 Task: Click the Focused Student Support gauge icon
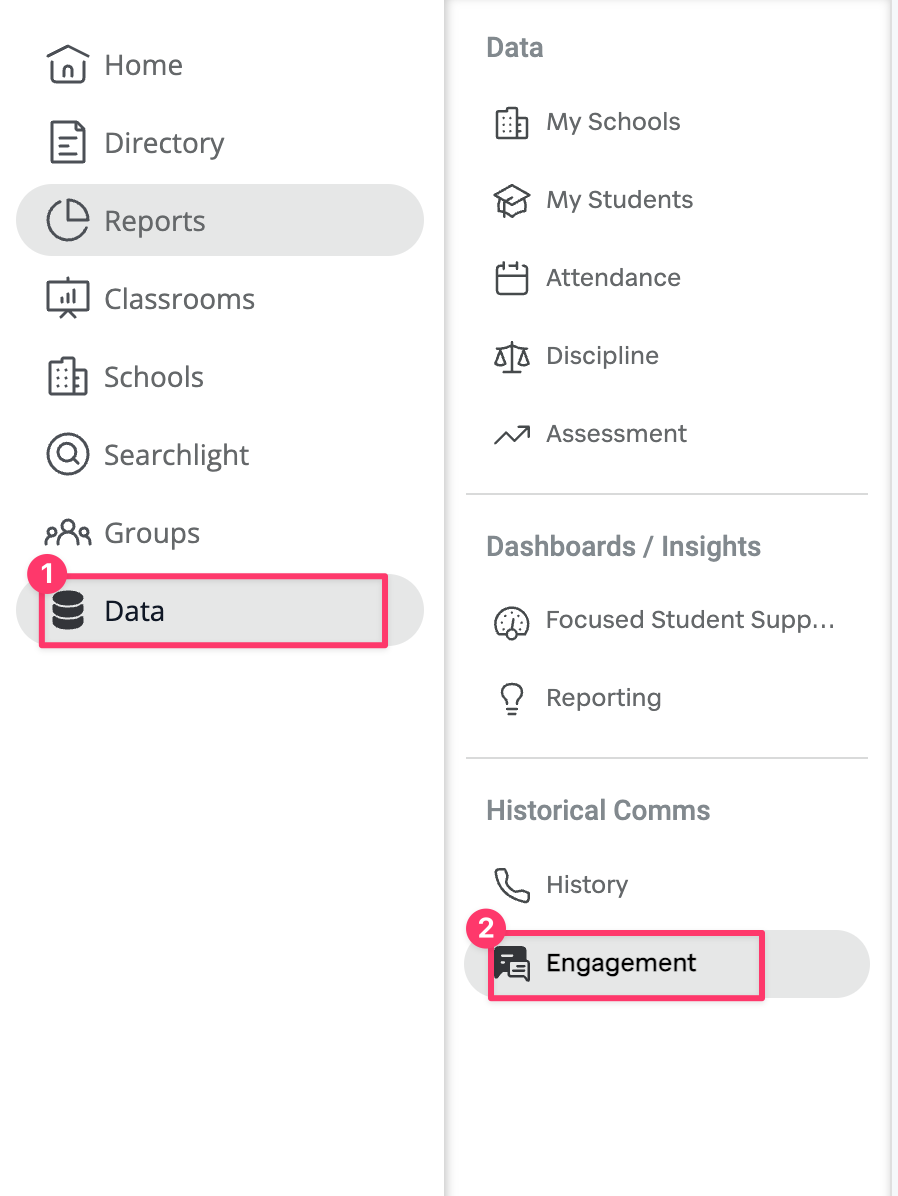(x=512, y=622)
